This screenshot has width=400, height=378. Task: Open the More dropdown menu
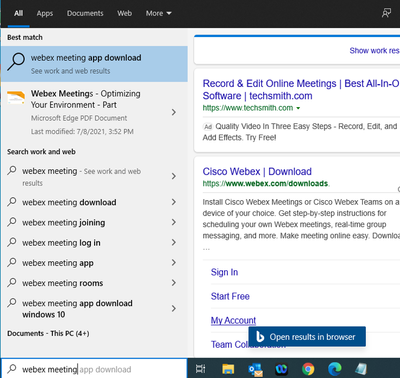(158, 13)
